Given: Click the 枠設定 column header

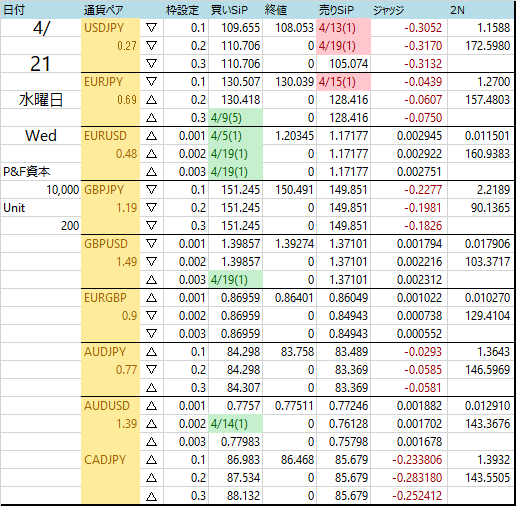Looking at the screenshot, I should pos(182,10).
